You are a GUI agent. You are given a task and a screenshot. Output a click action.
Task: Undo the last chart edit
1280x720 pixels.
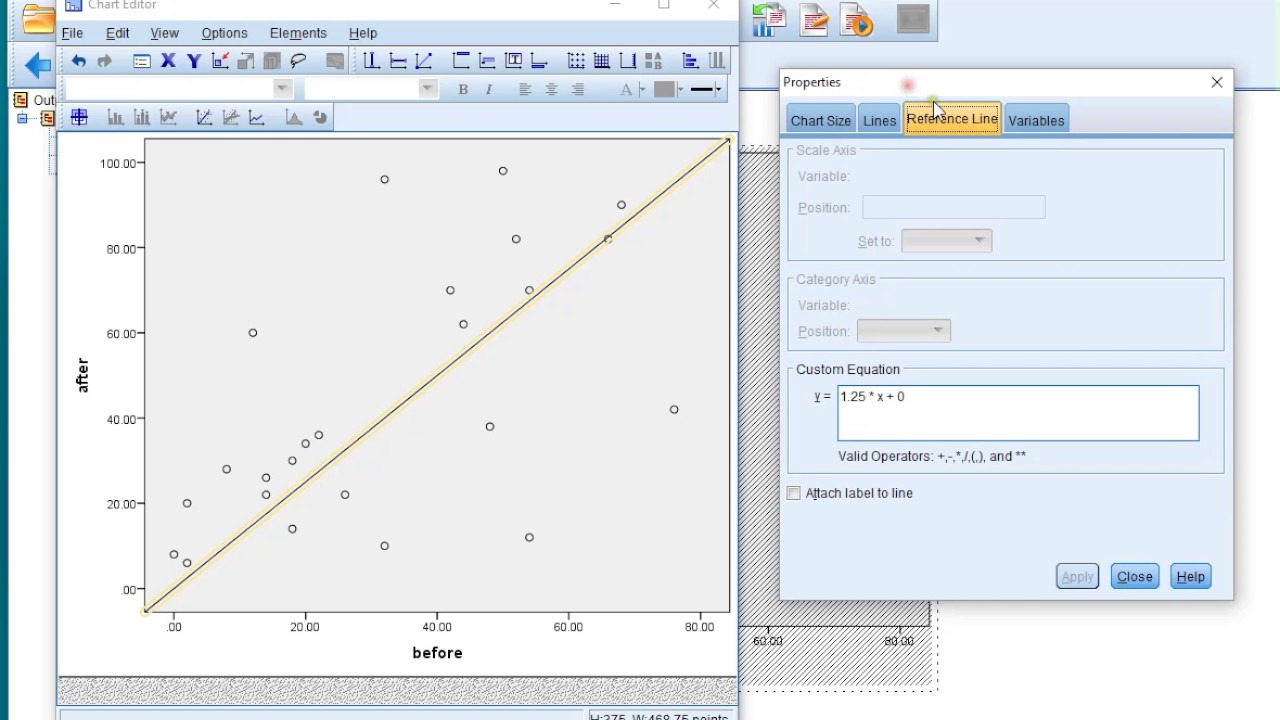78,61
